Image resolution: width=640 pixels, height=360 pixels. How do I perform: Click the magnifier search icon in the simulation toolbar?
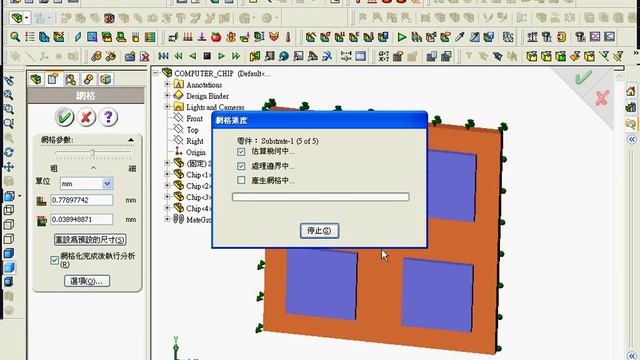(x=15, y=37)
